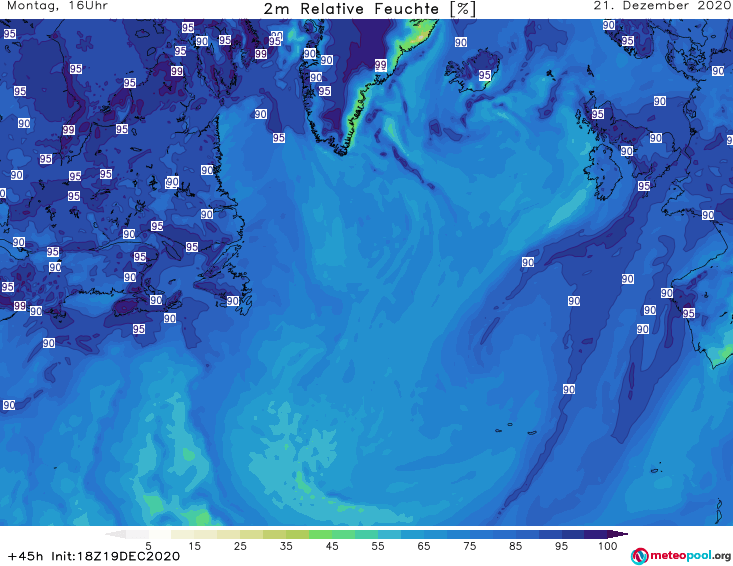Click the title "2m Relative Feuchte [%]"

click(369, 9)
